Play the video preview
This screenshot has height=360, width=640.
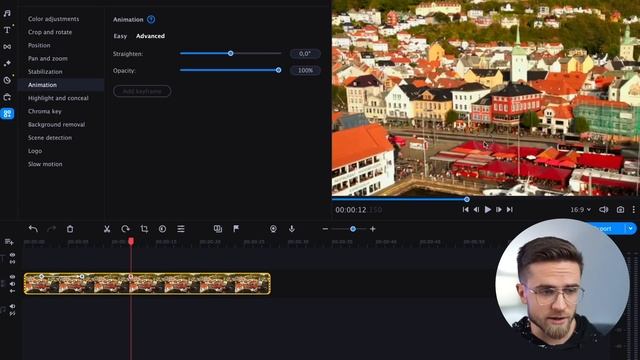[487, 209]
